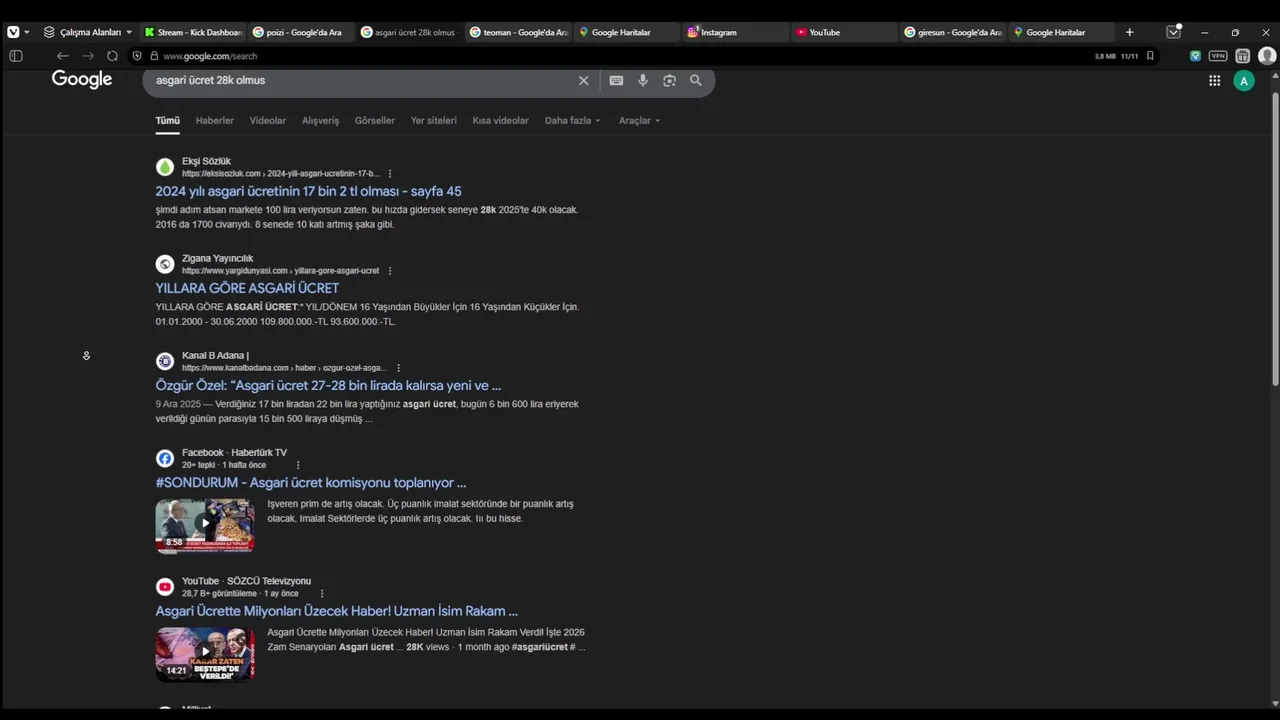Go forward with the Forward arrow
The width and height of the screenshot is (1280, 720).
click(x=88, y=56)
